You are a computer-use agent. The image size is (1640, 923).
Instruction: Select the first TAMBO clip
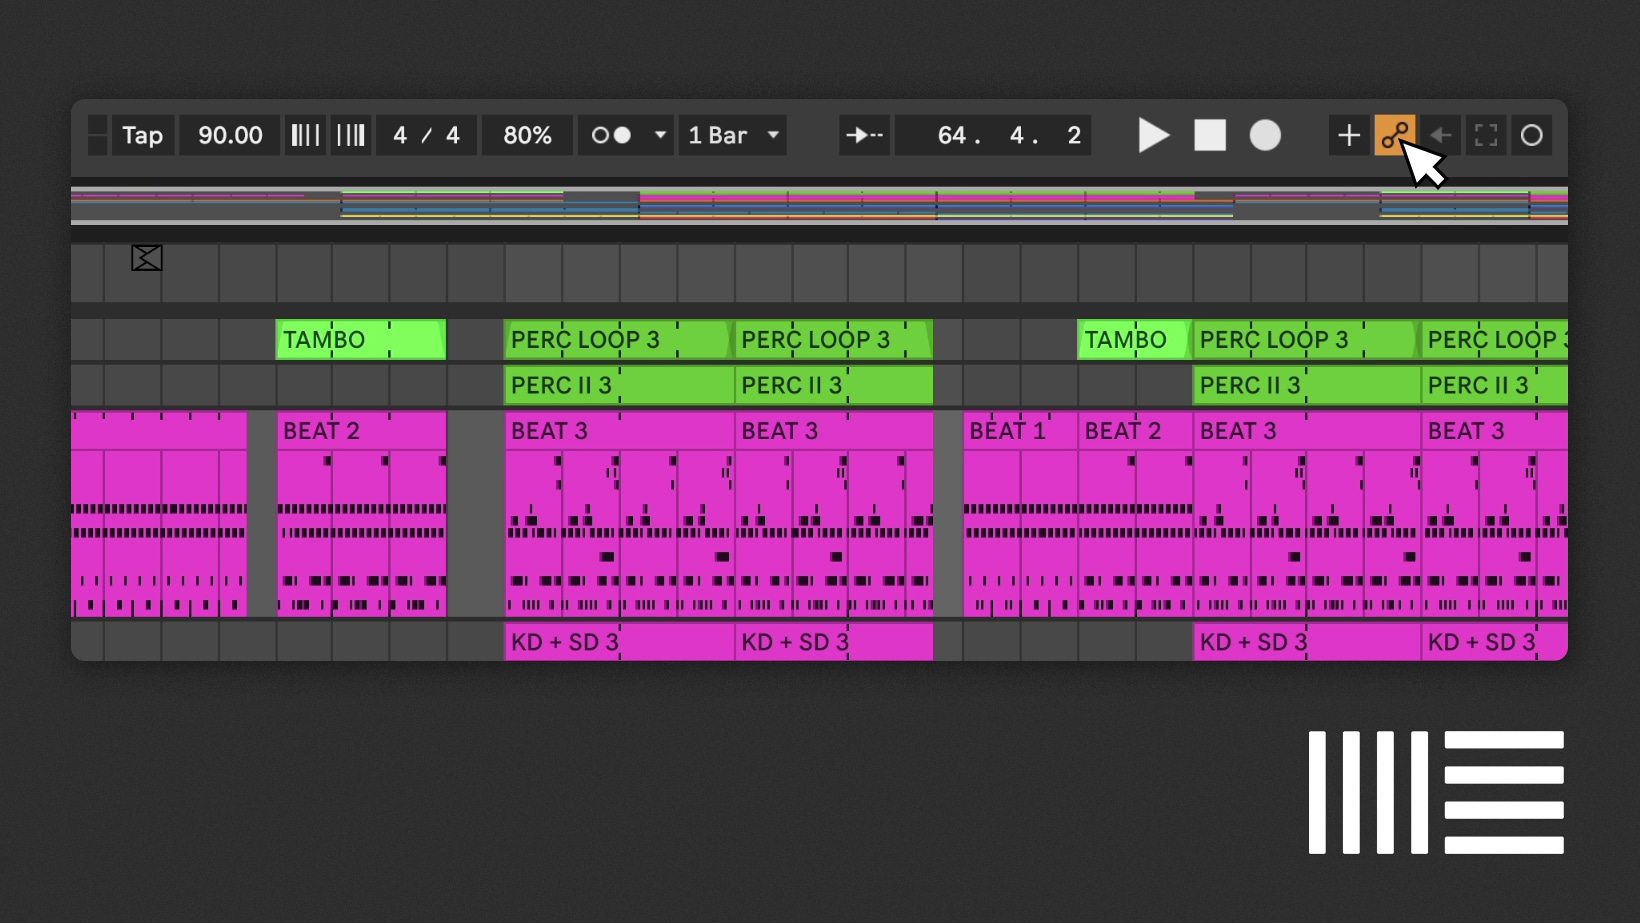click(x=360, y=340)
